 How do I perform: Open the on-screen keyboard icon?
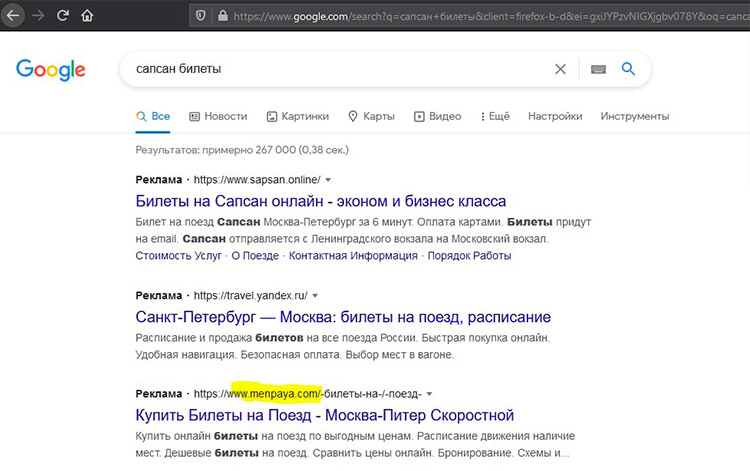[598, 69]
